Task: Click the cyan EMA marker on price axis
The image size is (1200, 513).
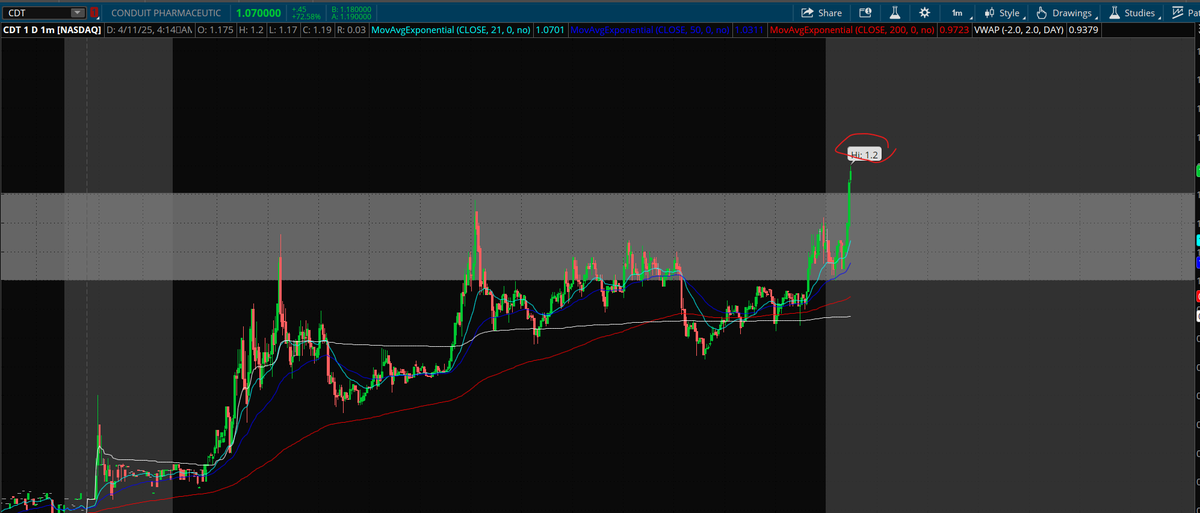Action: coord(1197,240)
